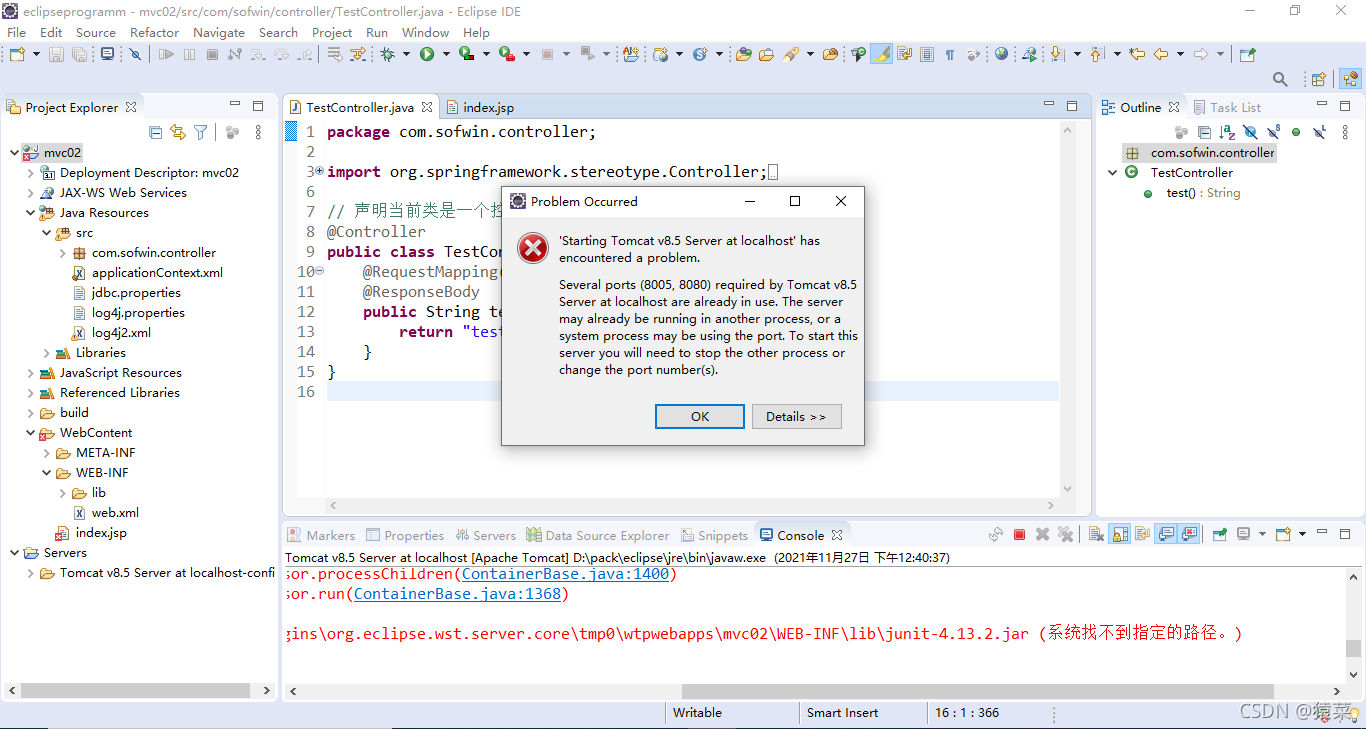Expand com.sofwin.controller package node
This screenshot has height=729, width=1366.
pos(63,253)
